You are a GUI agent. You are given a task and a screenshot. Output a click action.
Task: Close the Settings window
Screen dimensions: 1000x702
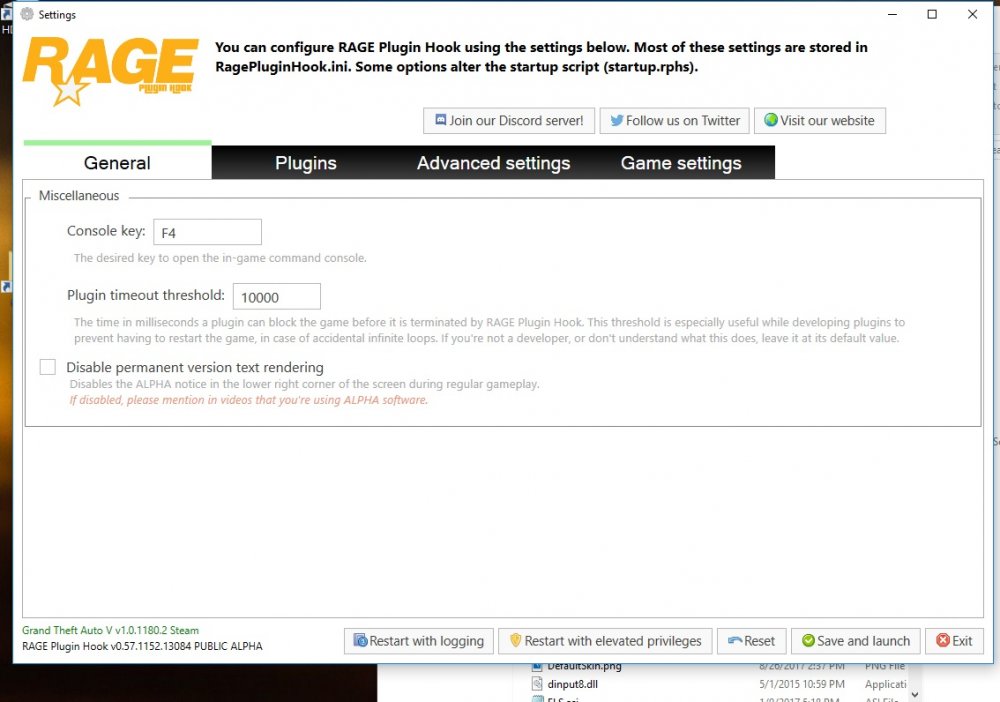[972, 14]
